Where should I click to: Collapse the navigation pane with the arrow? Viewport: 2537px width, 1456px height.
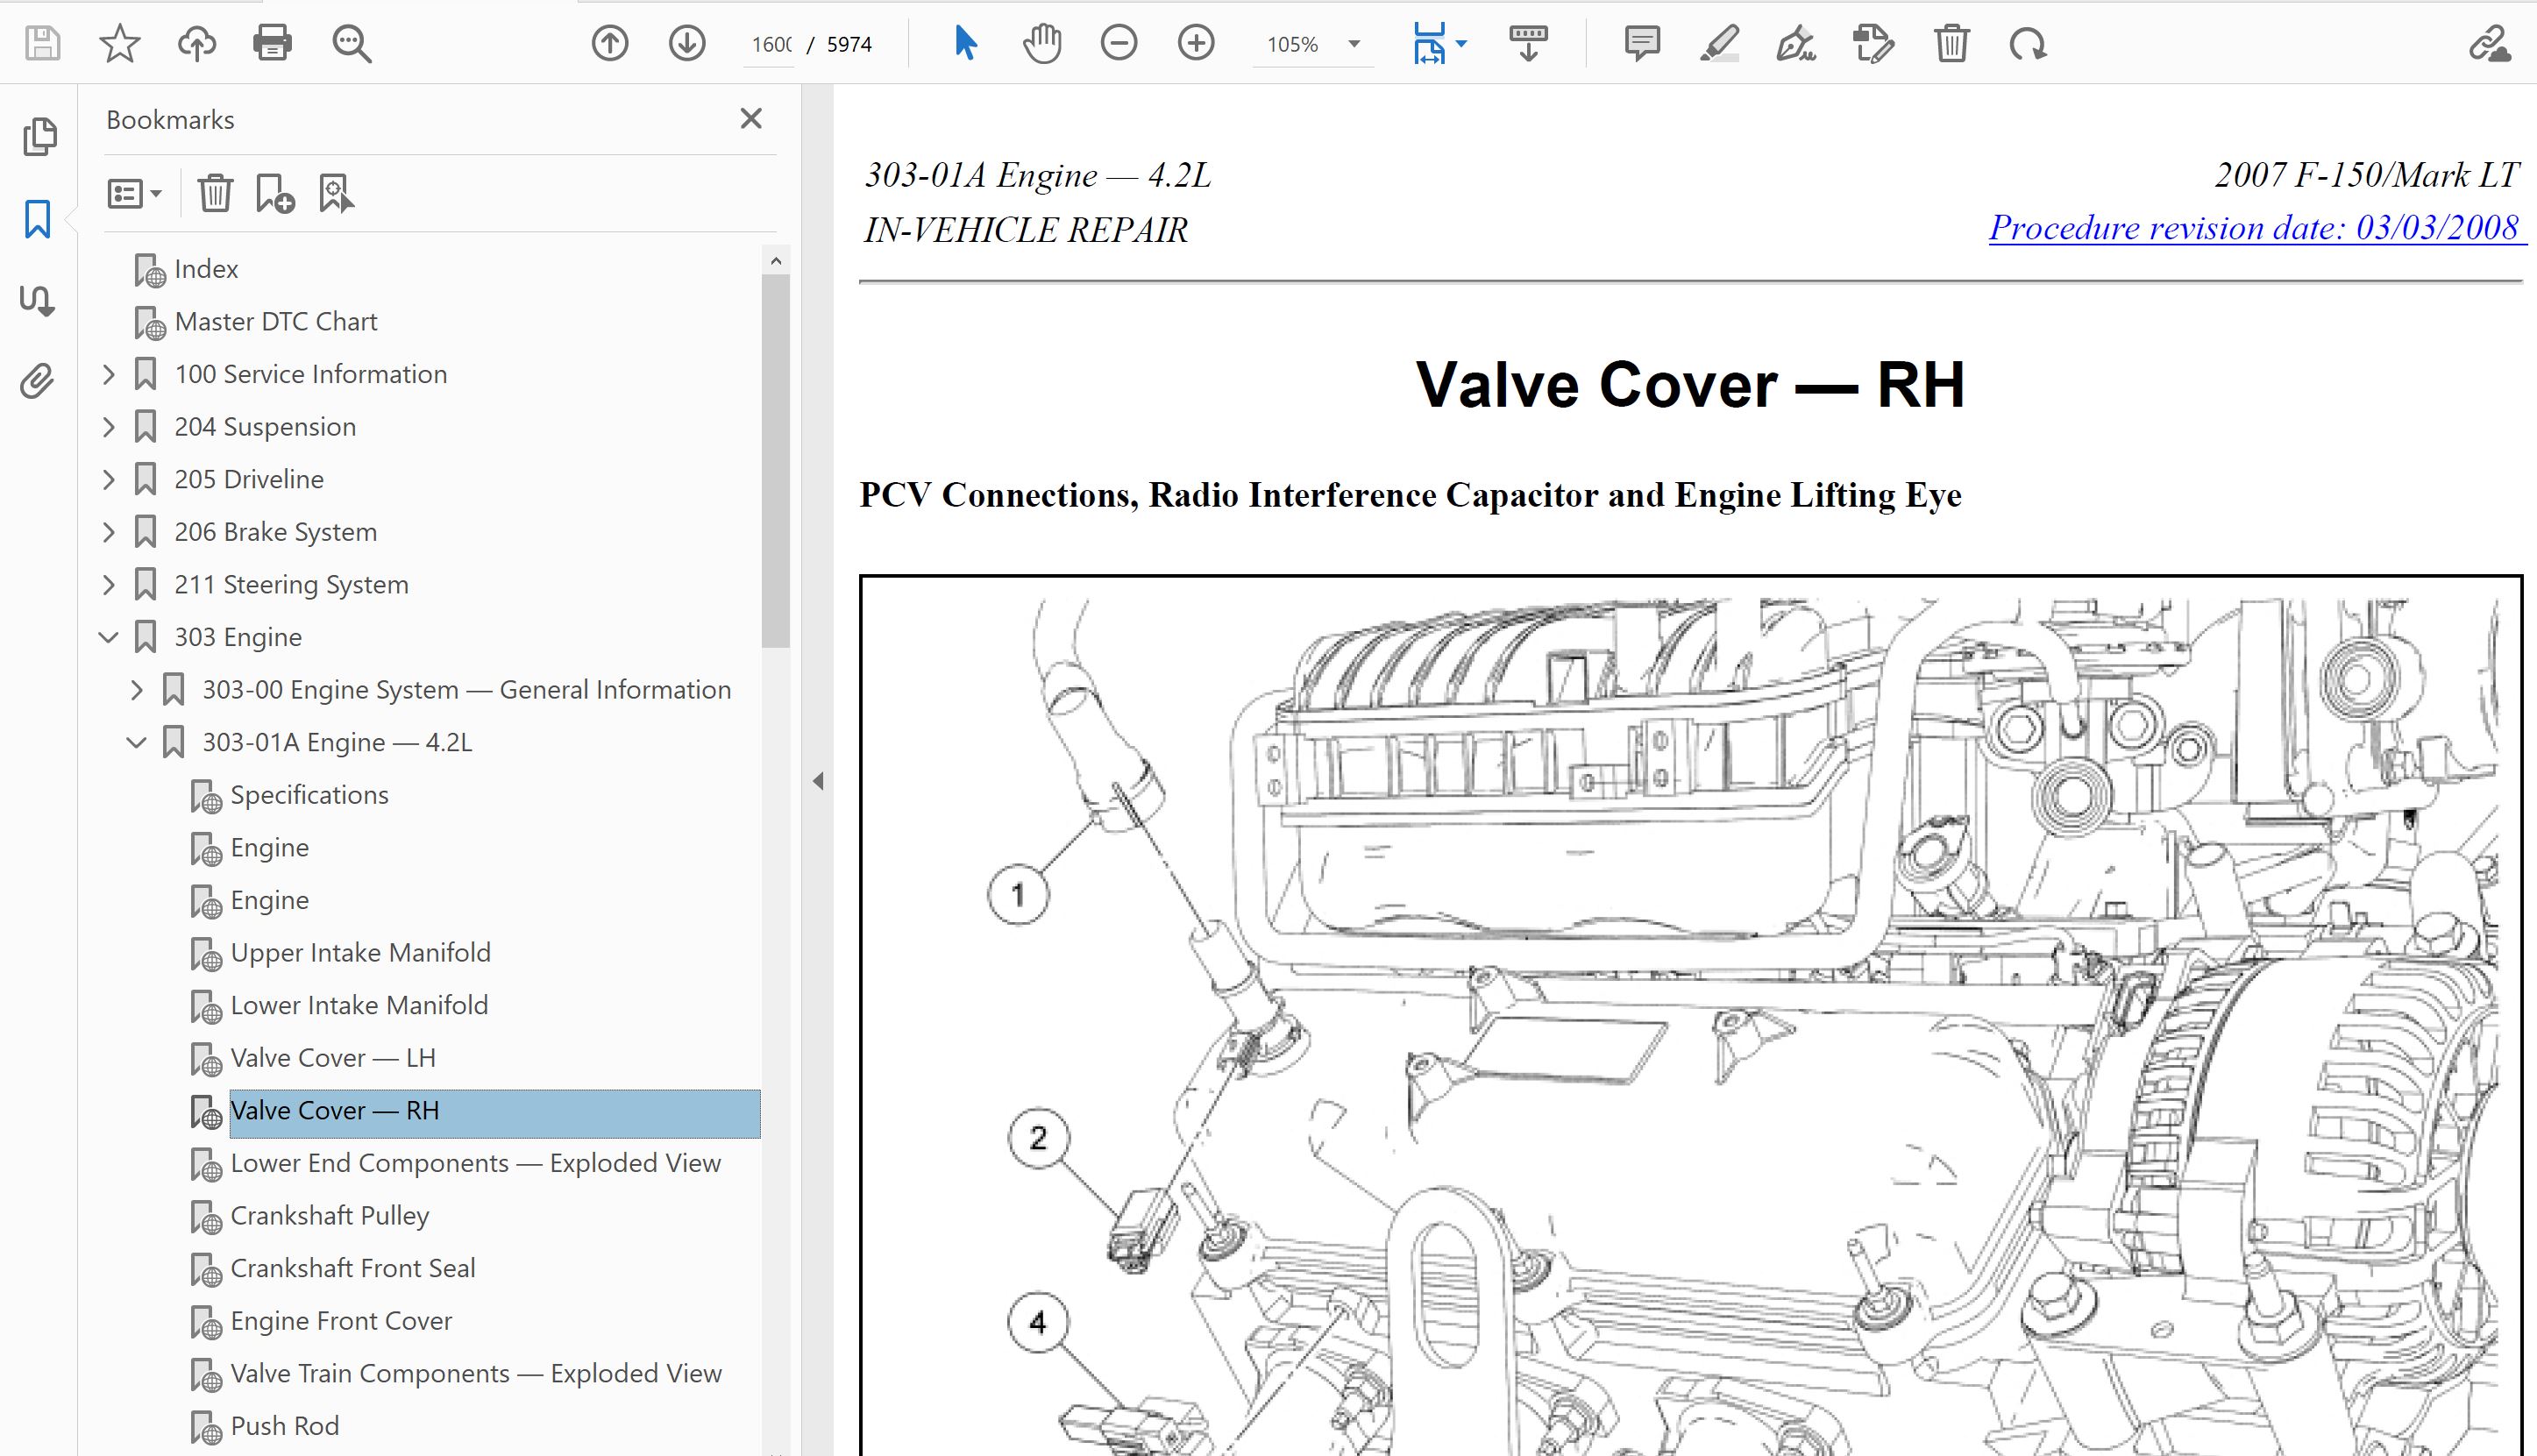point(818,781)
